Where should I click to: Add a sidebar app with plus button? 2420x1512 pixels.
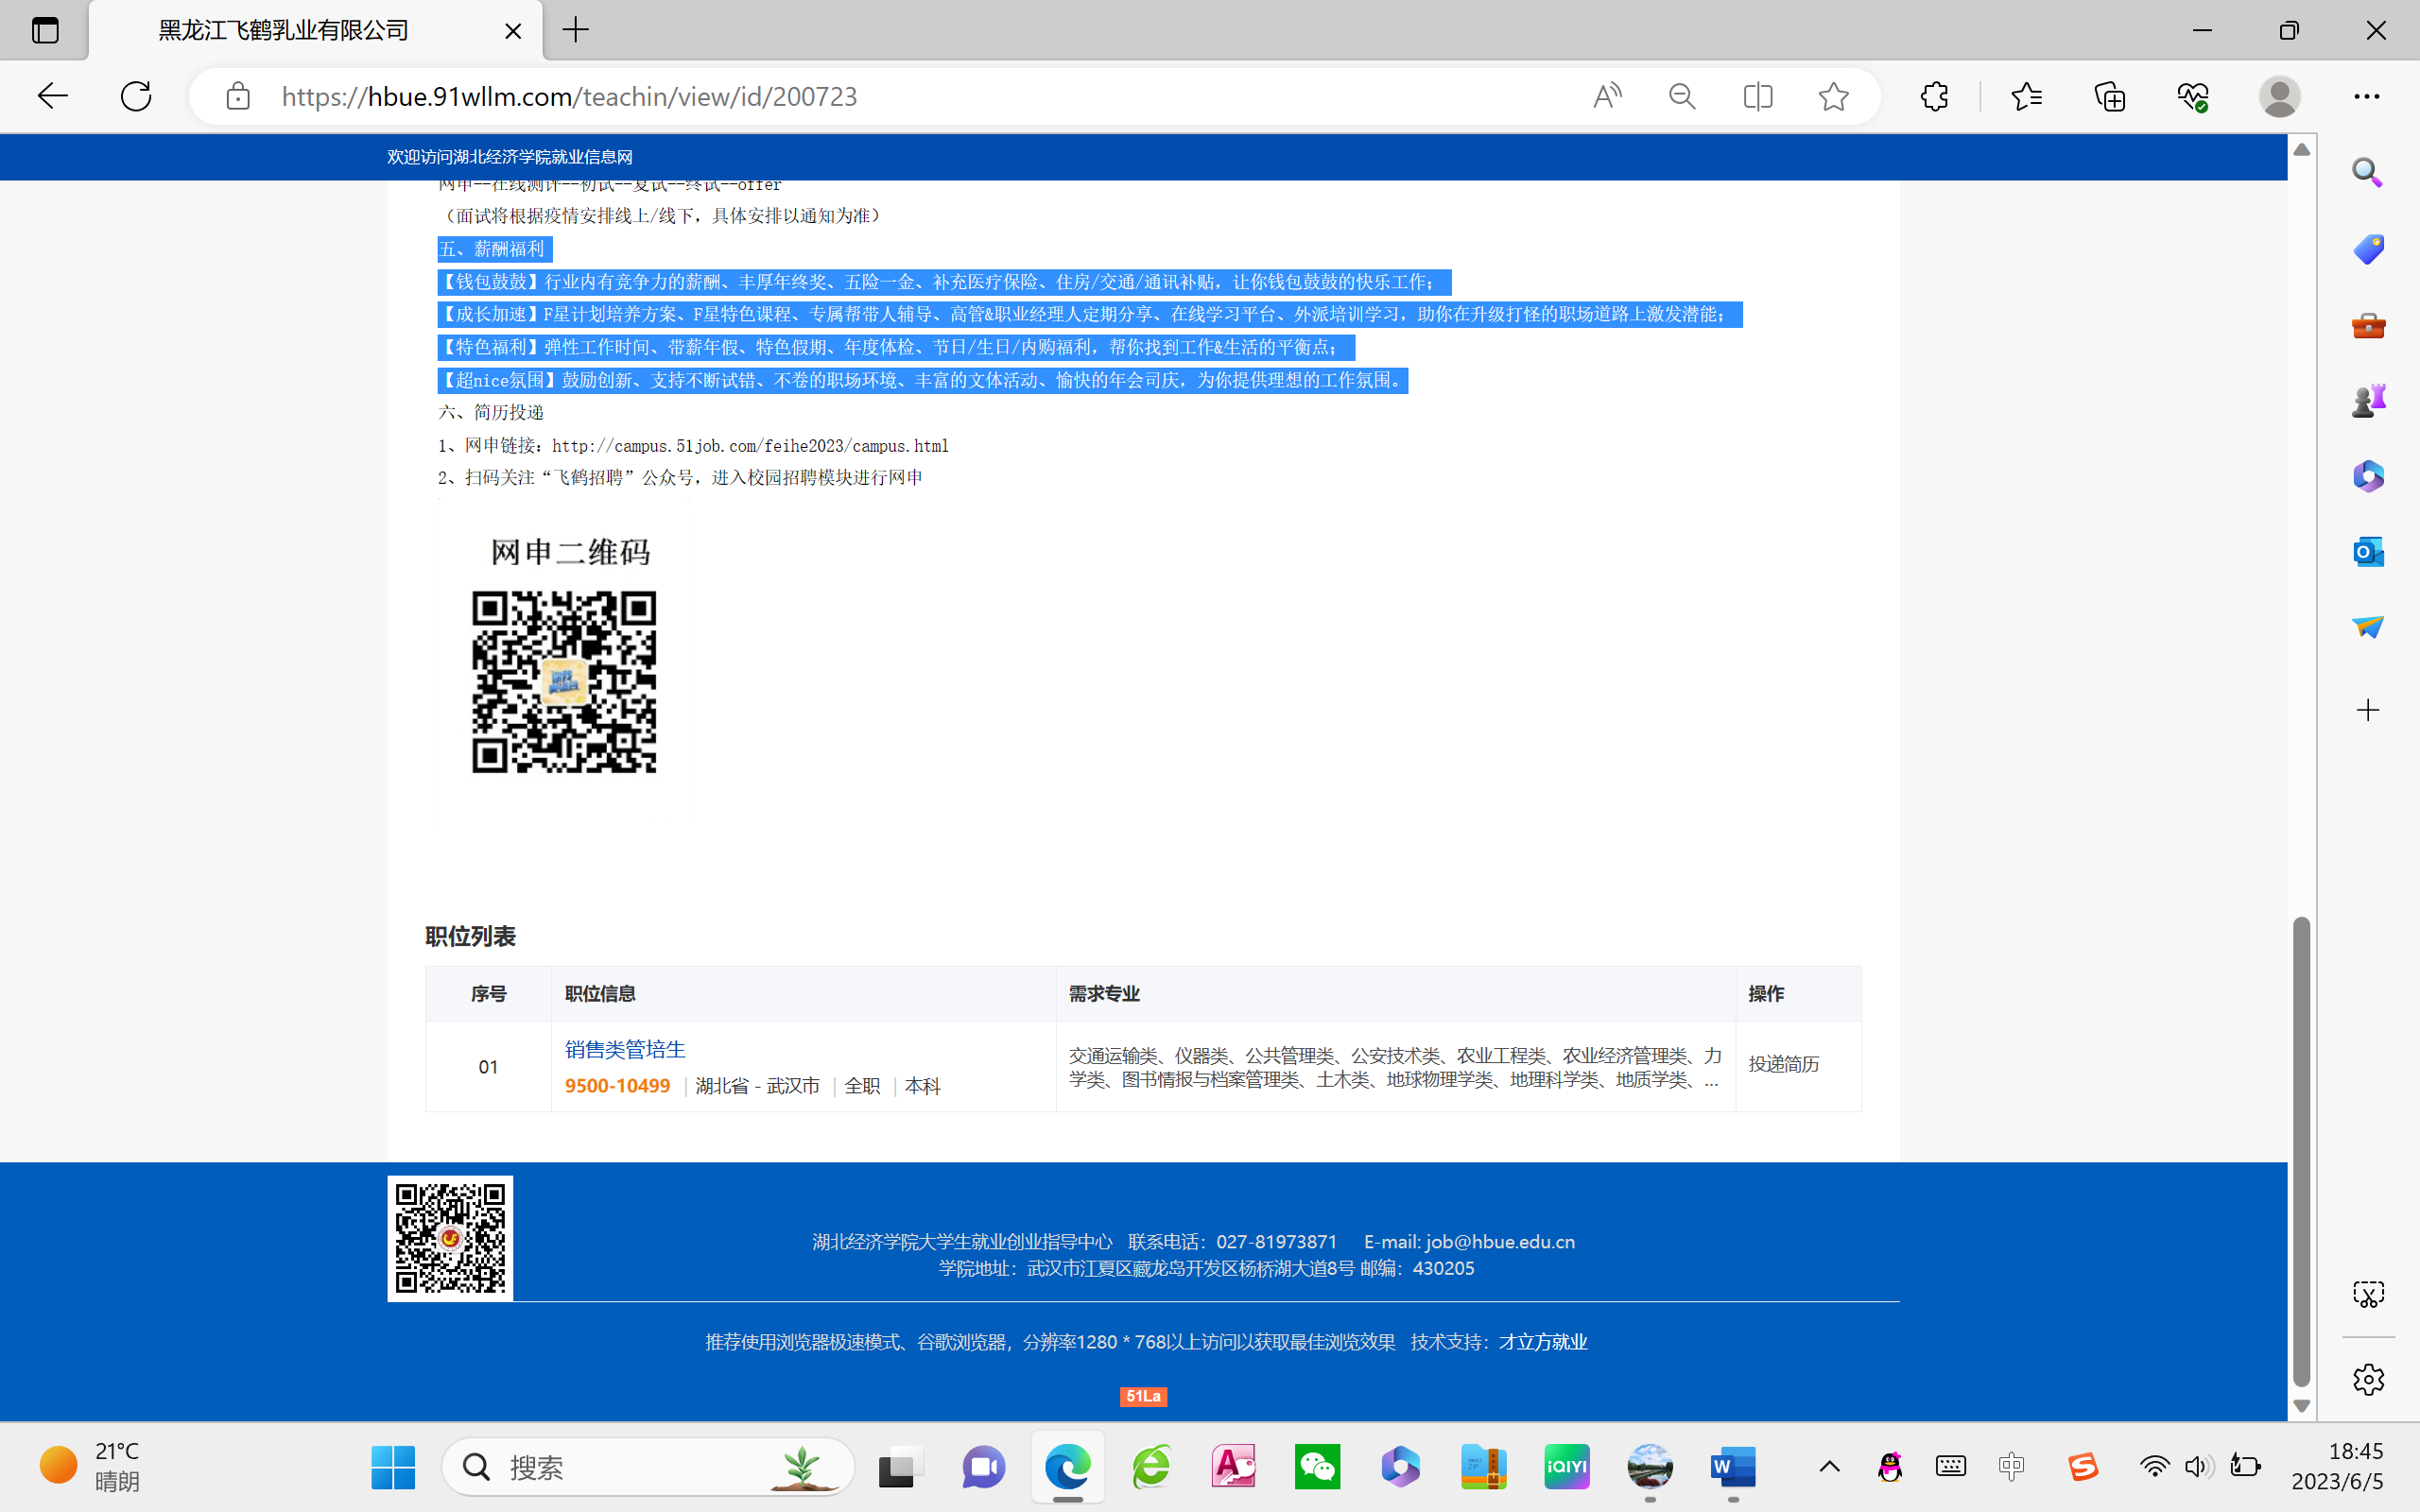pos(2367,710)
